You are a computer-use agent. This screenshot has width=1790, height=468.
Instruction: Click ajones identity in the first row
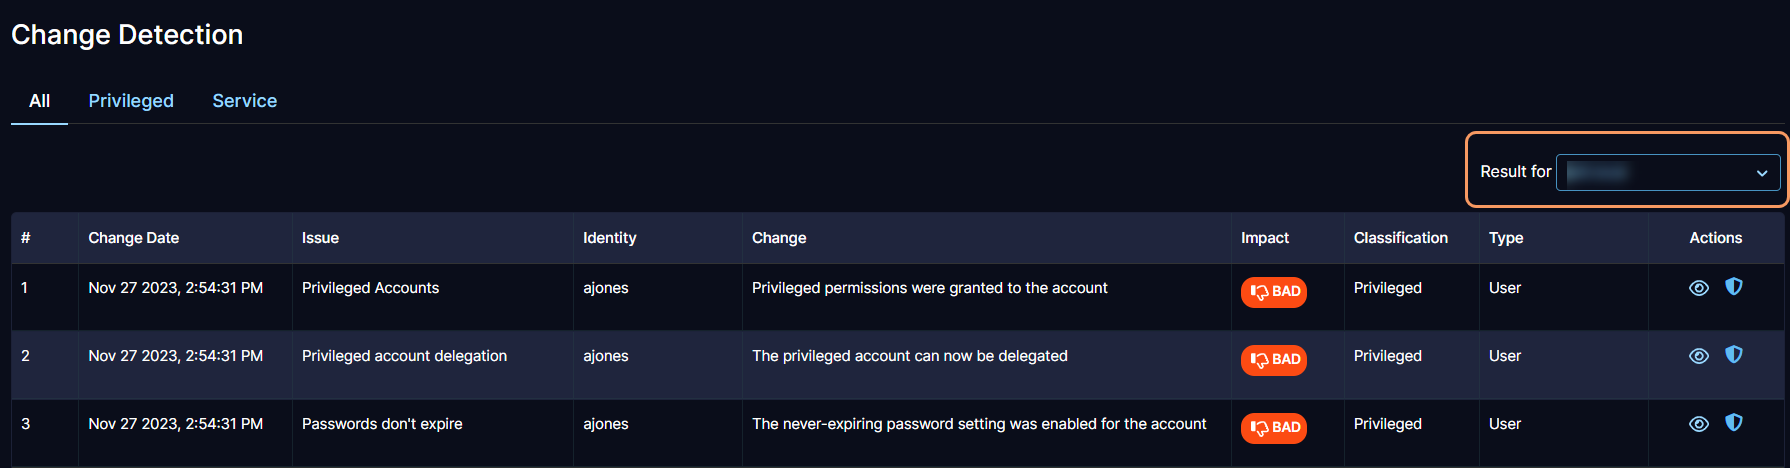coord(605,288)
